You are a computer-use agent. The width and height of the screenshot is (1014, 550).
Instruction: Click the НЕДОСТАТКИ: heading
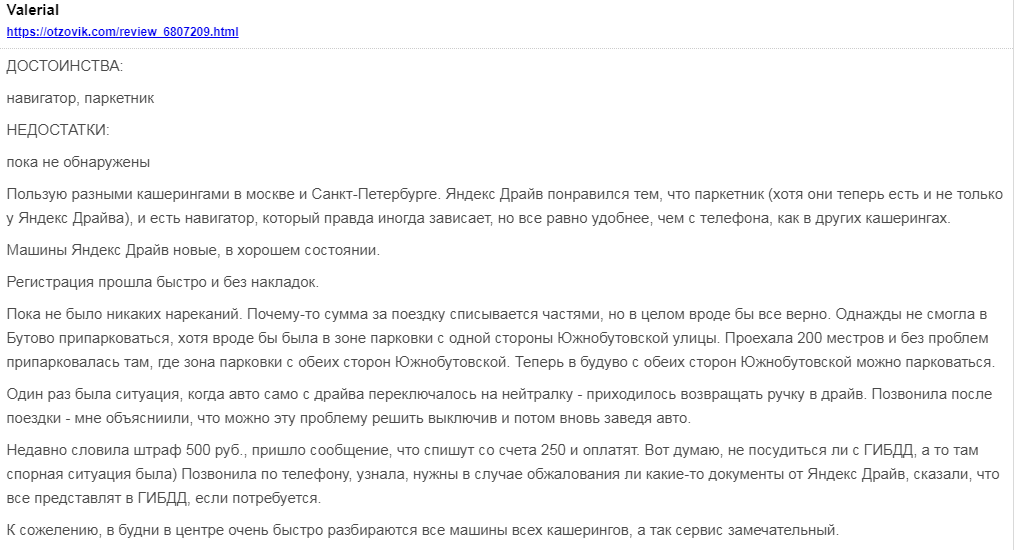click(57, 130)
